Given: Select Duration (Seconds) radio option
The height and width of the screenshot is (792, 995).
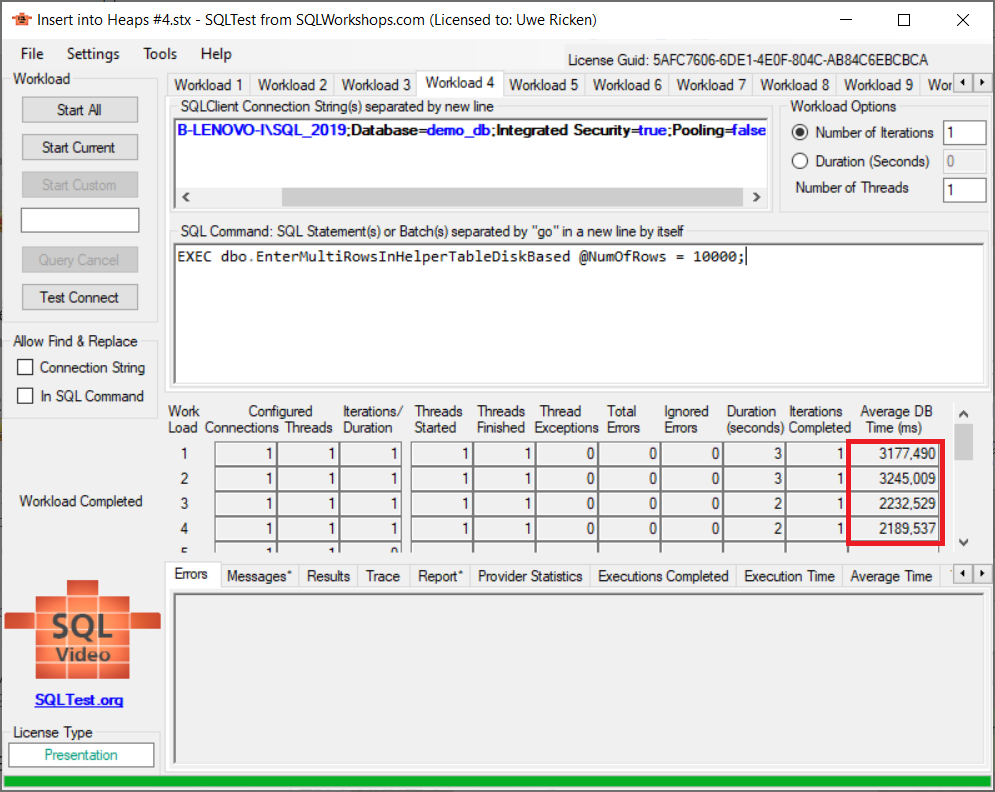Looking at the screenshot, I should (x=800, y=161).
